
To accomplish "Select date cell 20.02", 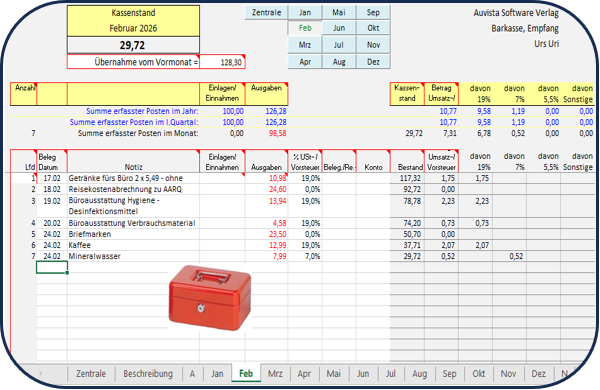I will [52, 223].
